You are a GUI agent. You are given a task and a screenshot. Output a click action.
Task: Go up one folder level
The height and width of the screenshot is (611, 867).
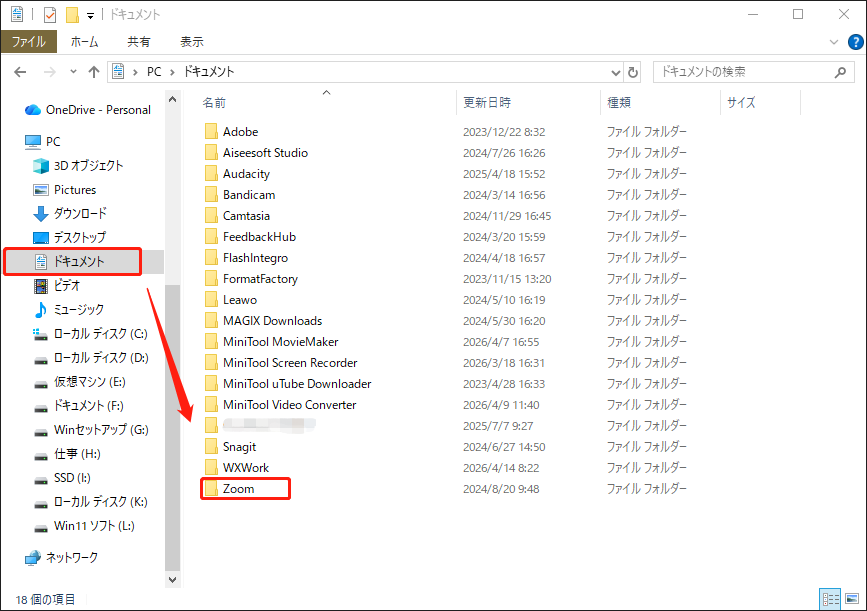coord(93,72)
